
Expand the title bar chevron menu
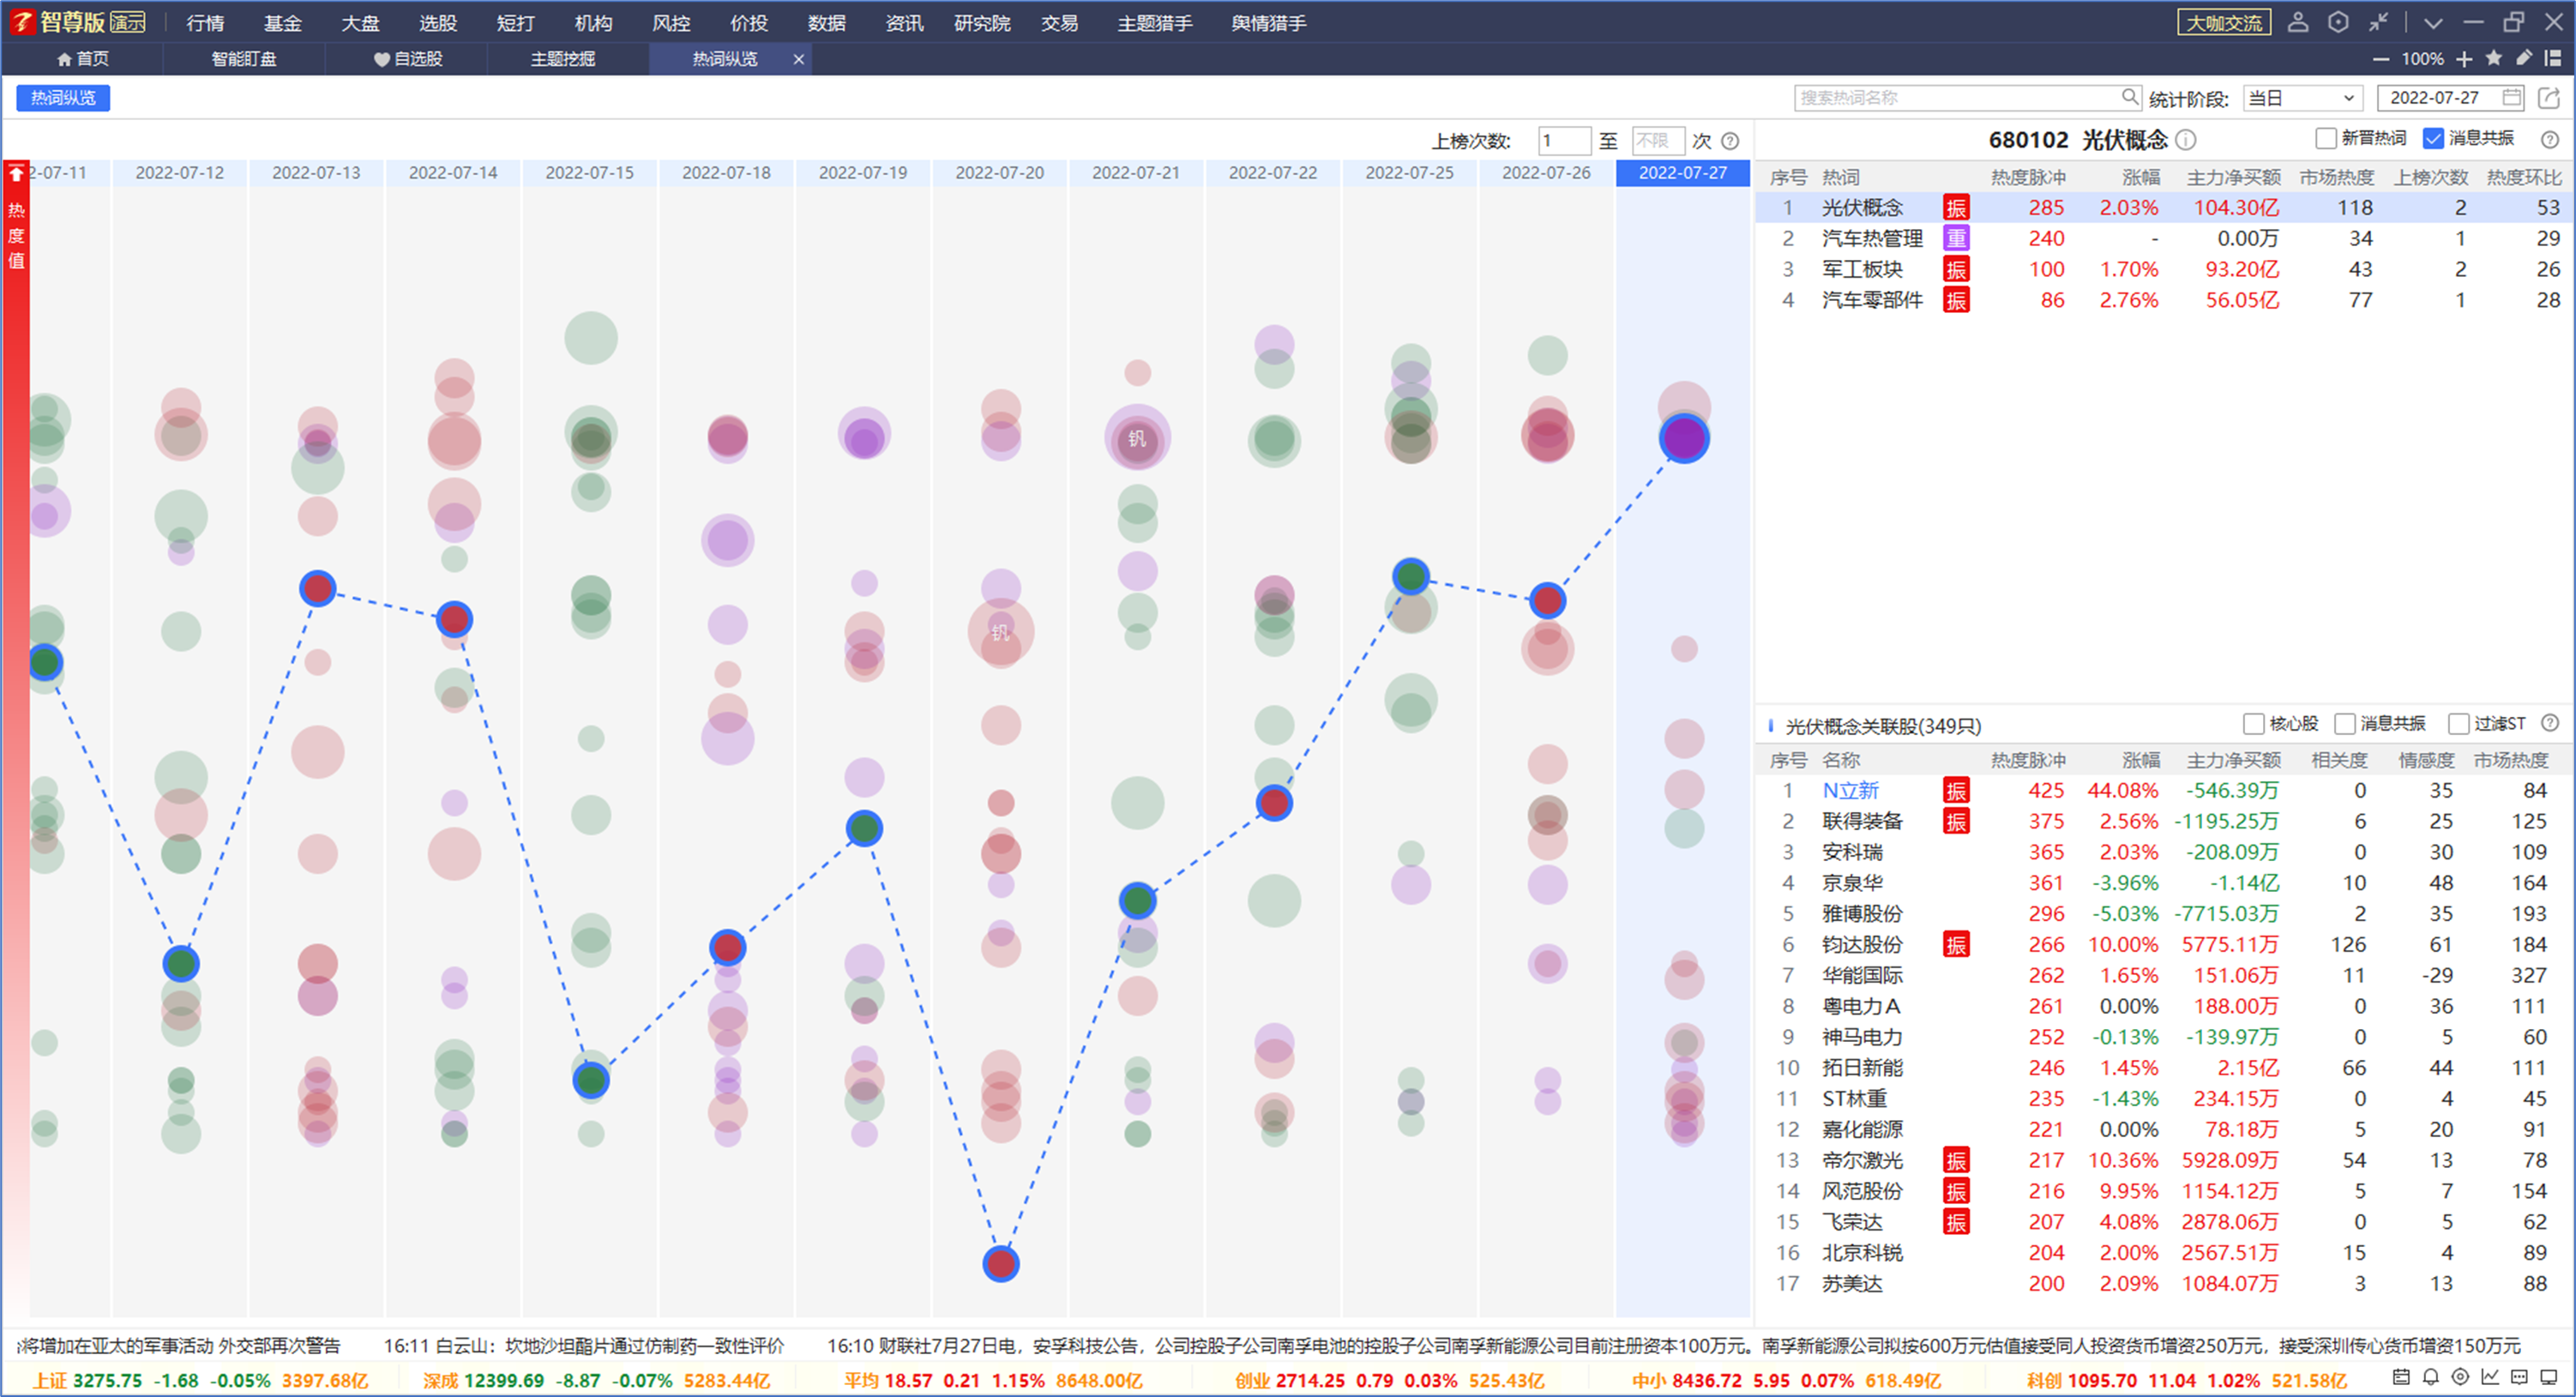coord(2433,23)
